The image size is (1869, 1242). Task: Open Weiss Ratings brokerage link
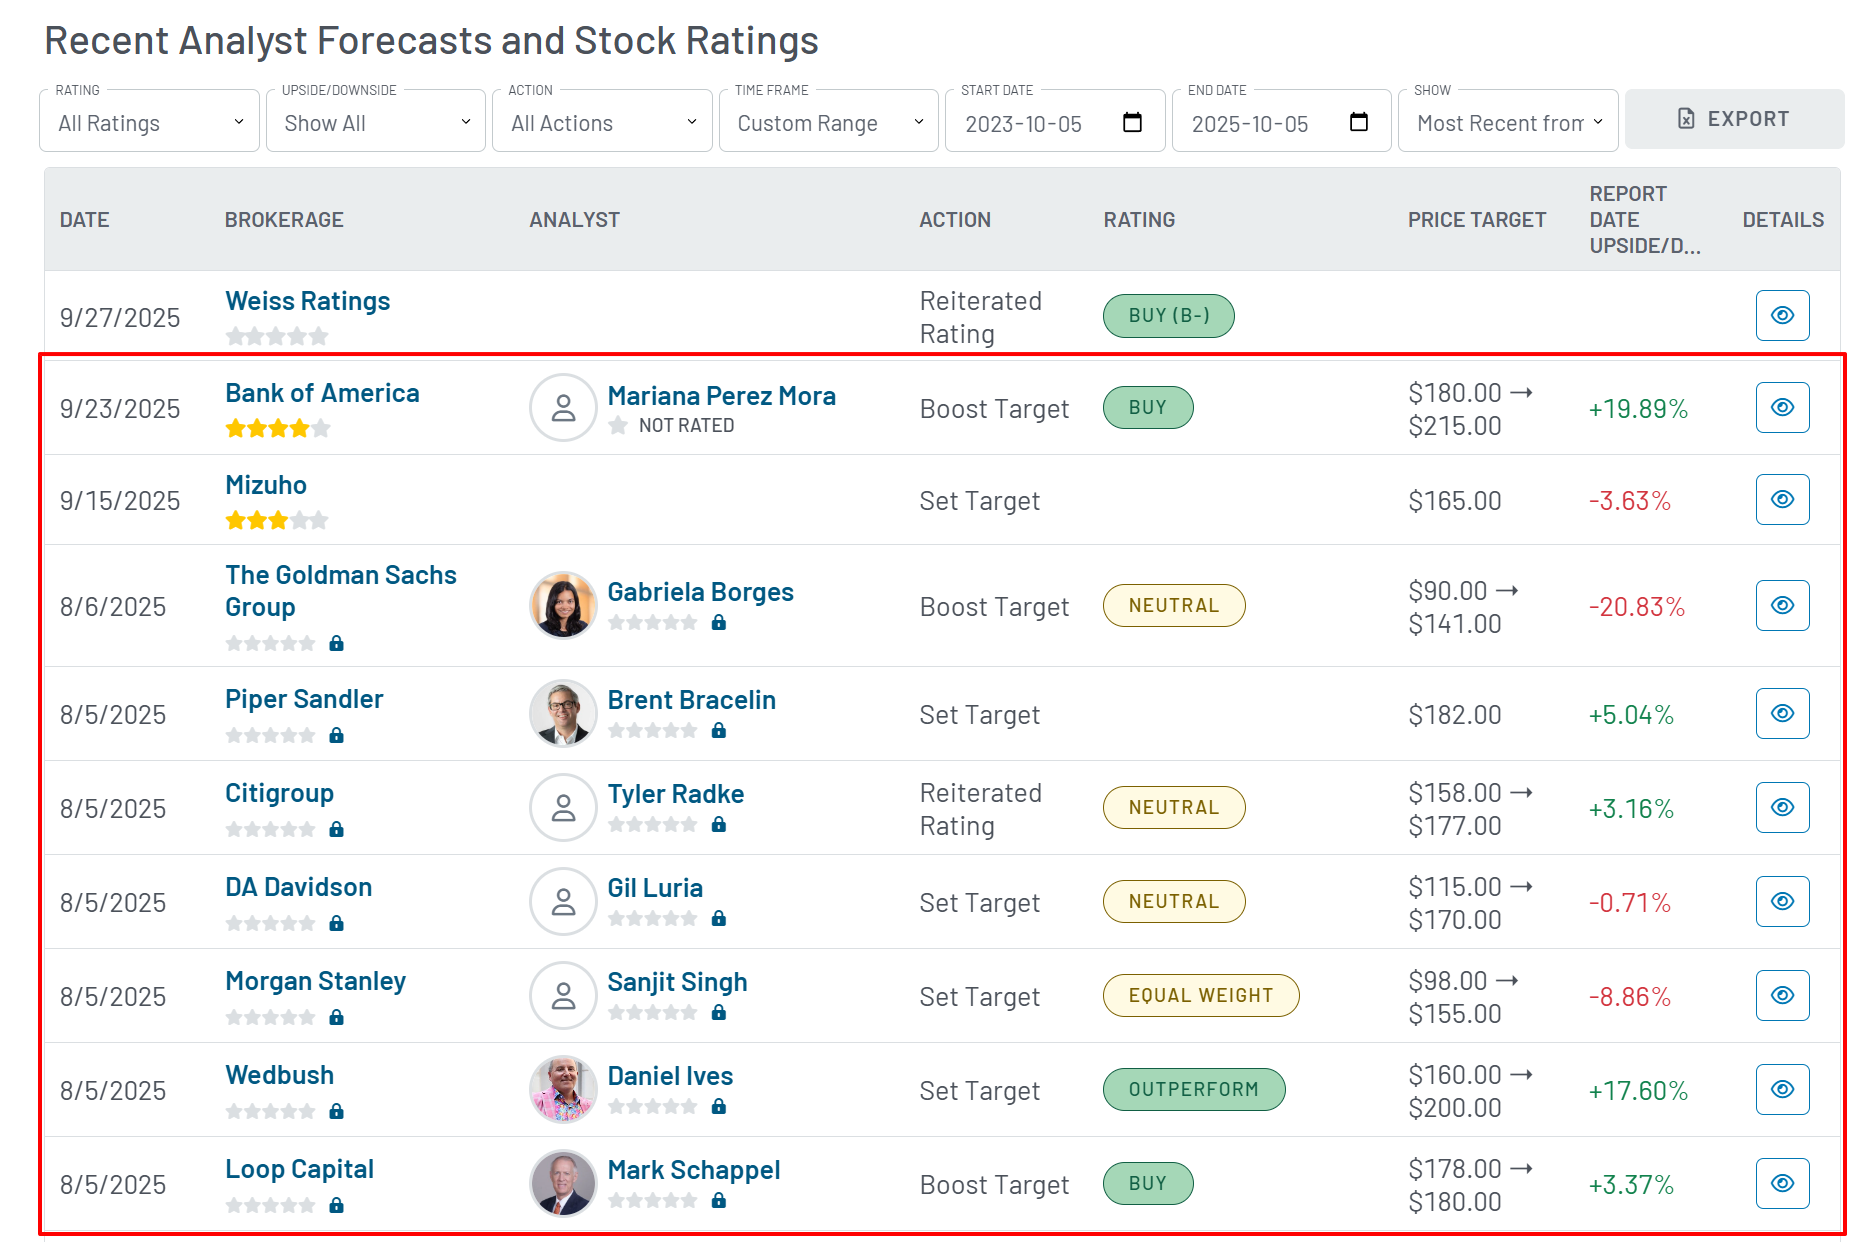pyautogui.click(x=308, y=301)
